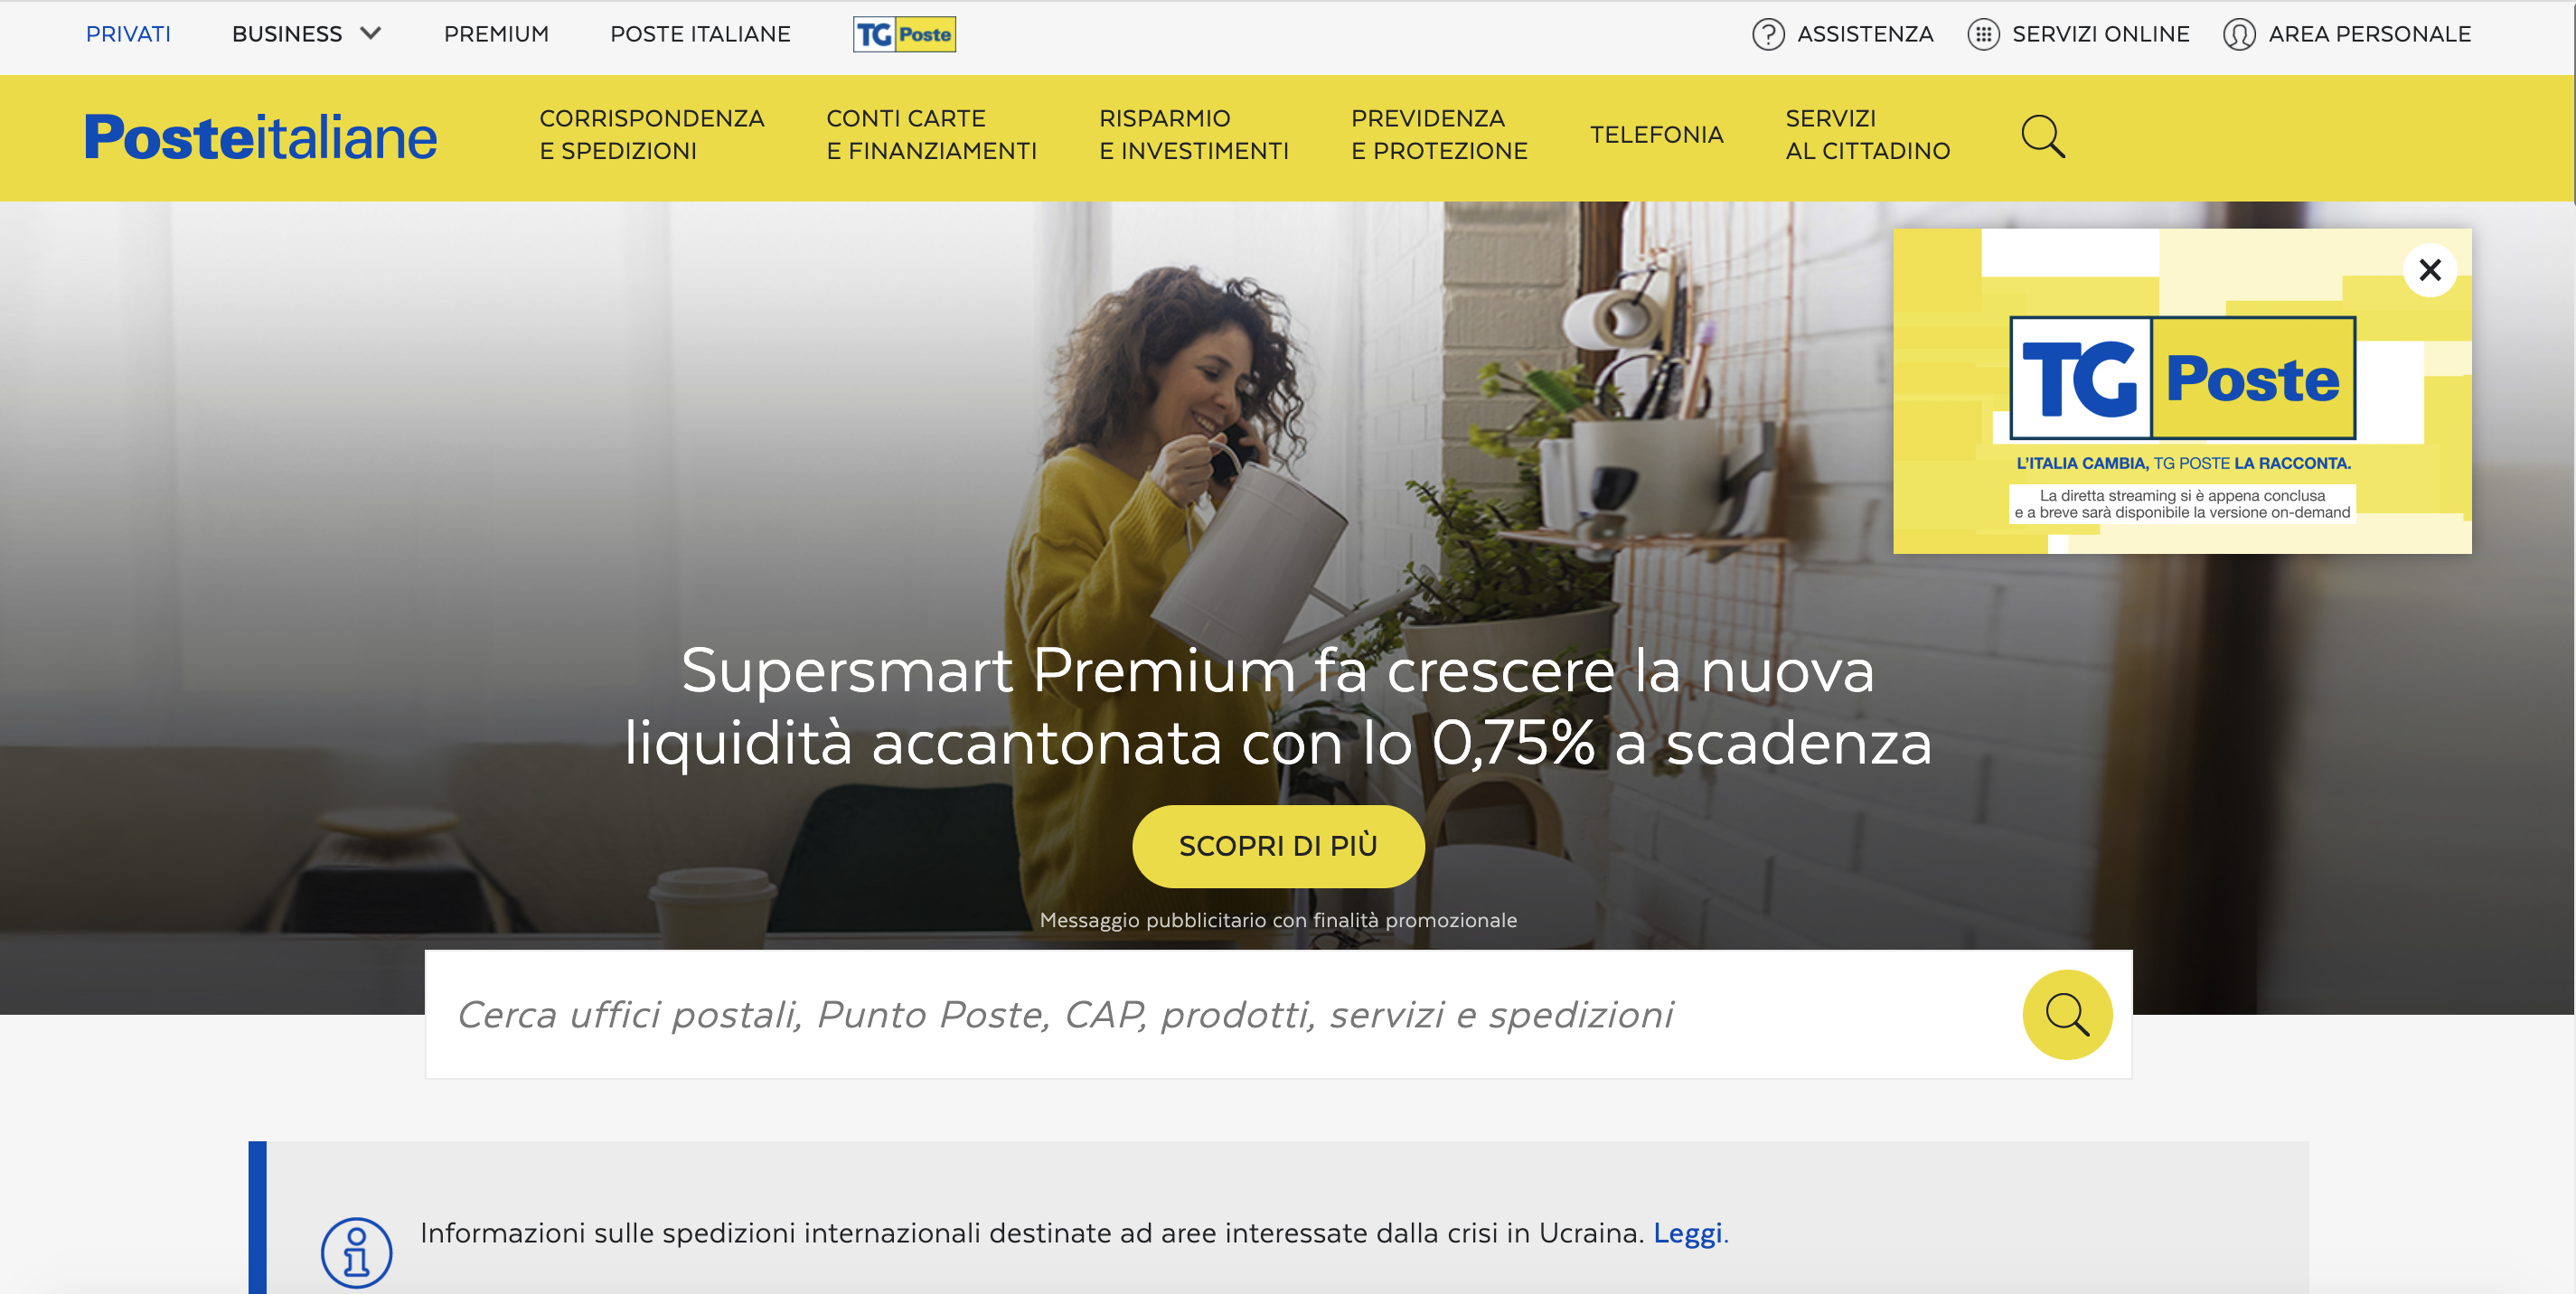Close the TG Poste popup
This screenshot has width=2576, height=1294.
(x=2430, y=270)
